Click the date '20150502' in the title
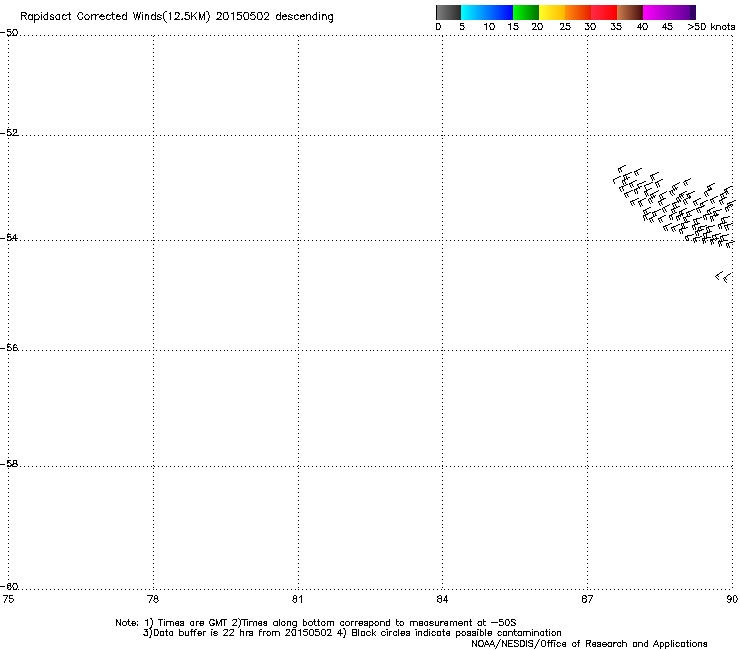The width and height of the screenshot is (740, 650). [x=243, y=17]
